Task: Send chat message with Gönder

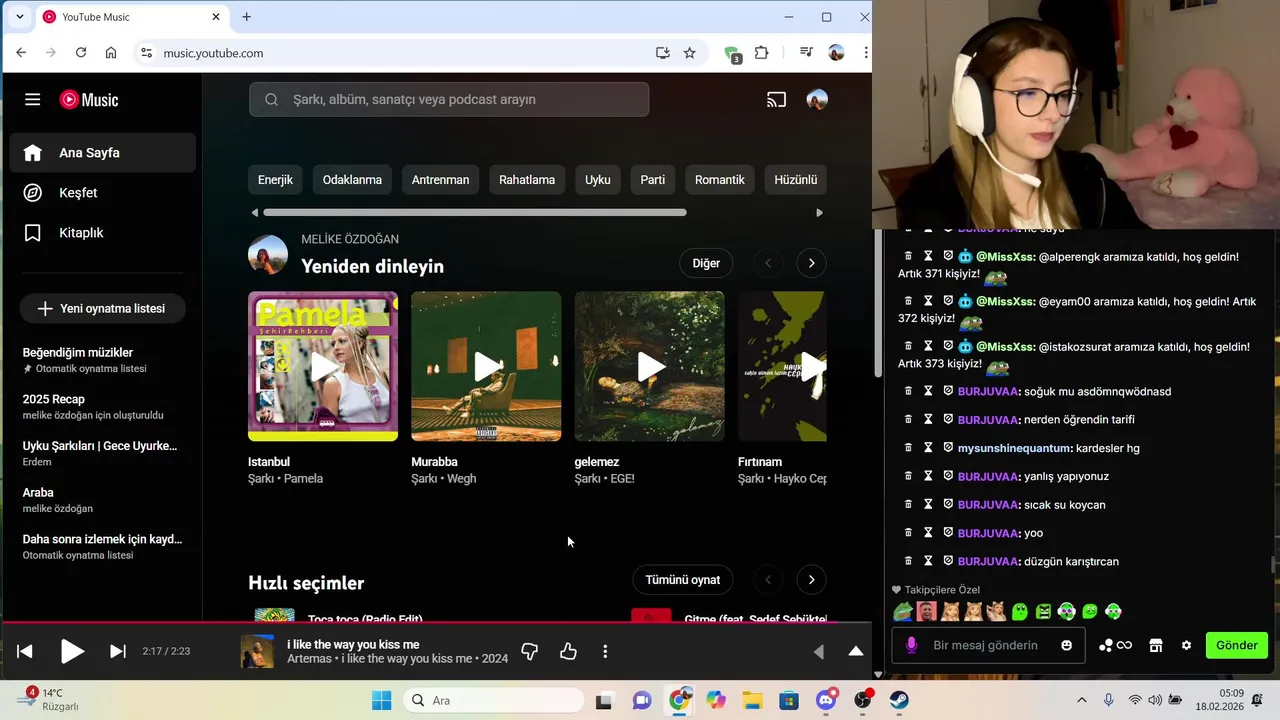Action: 1237,645
